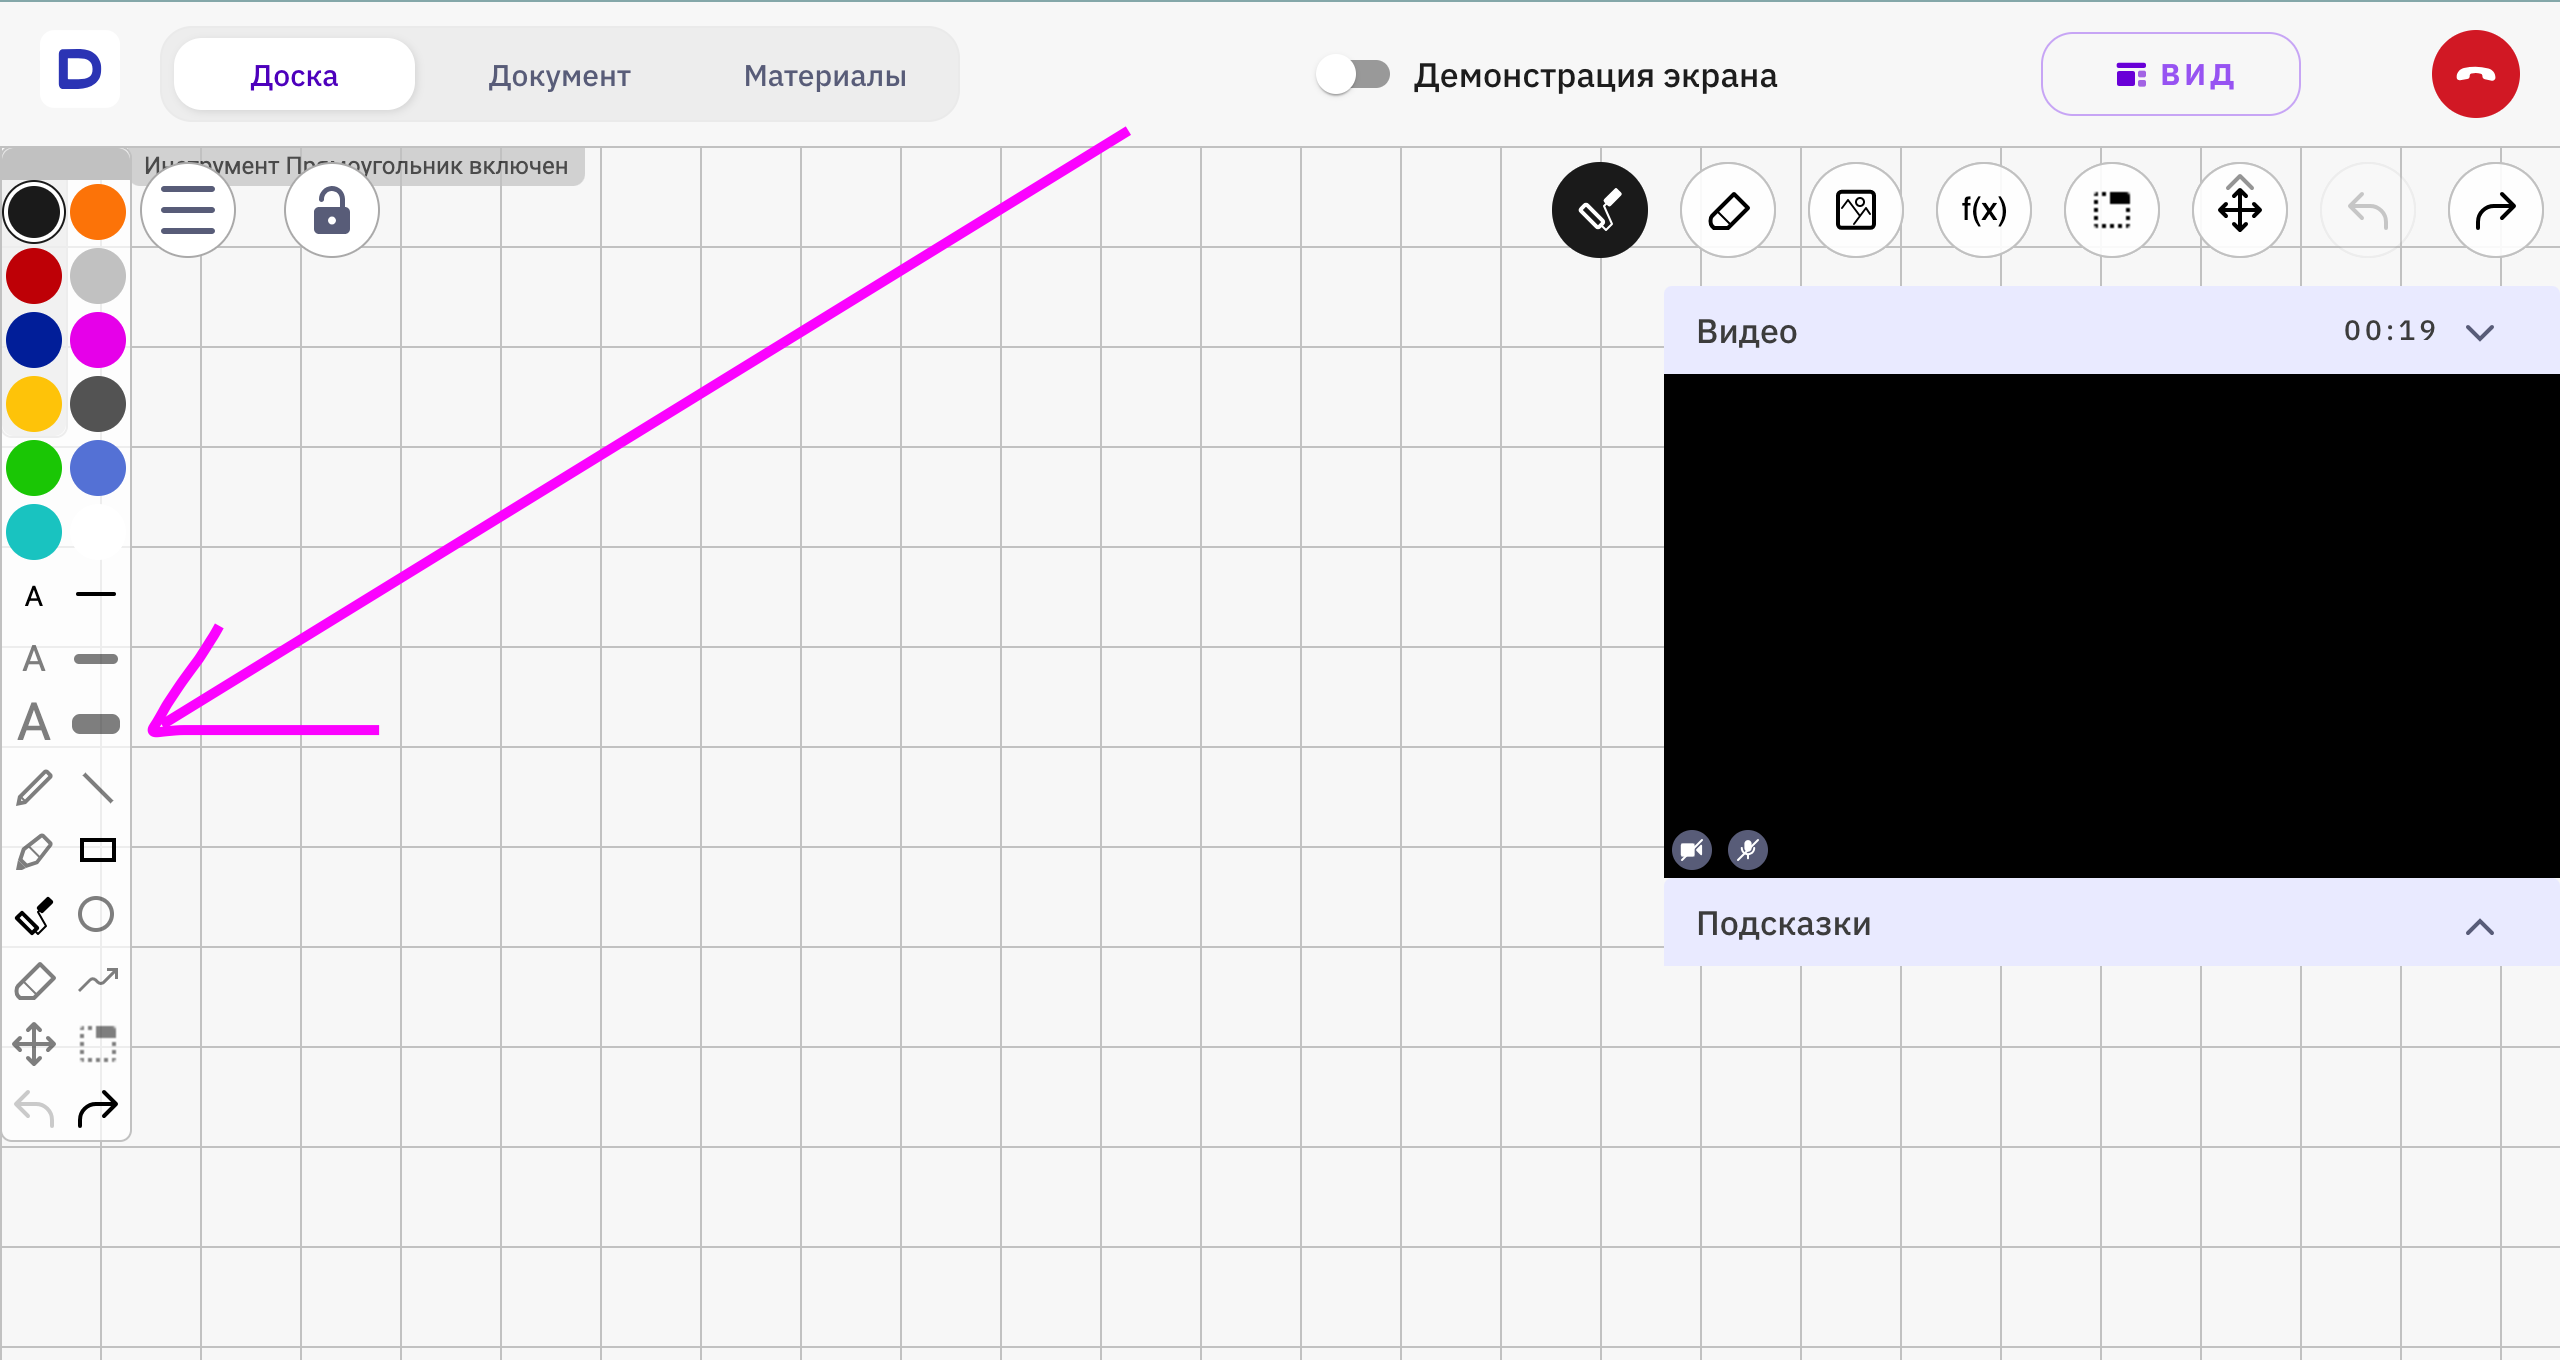Pick the red color swatch
Screen dimensions: 2560x1360
click(34, 276)
